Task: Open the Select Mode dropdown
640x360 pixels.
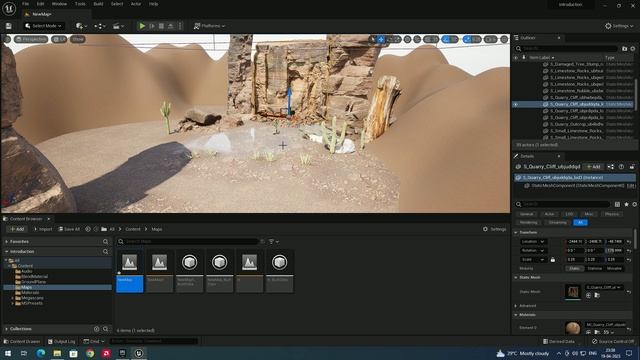Action: (x=43, y=26)
